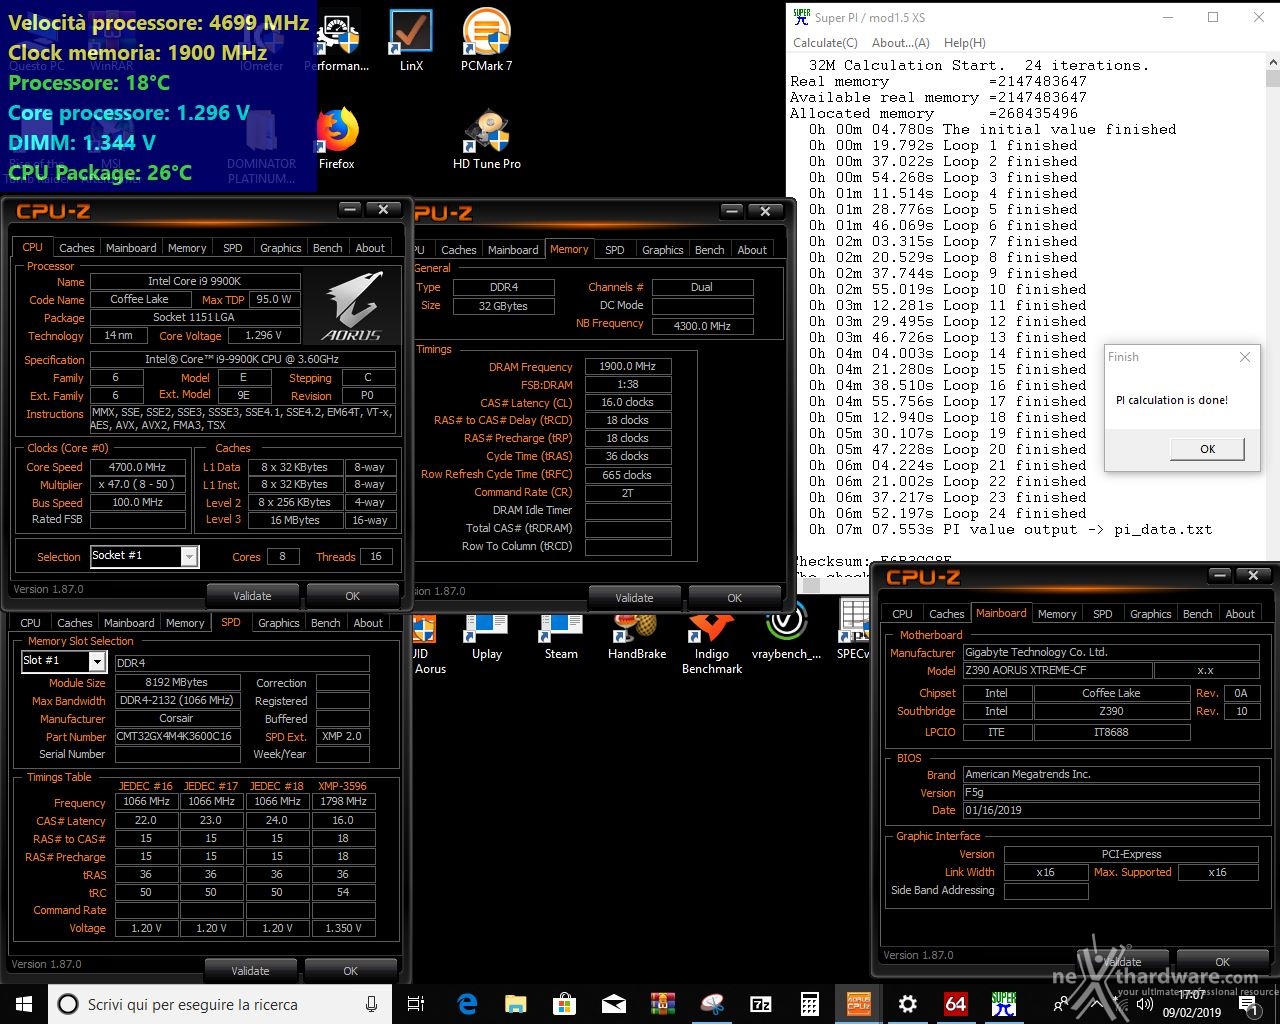
Task: Launch Steam from the desktop
Action: tap(561, 637)
